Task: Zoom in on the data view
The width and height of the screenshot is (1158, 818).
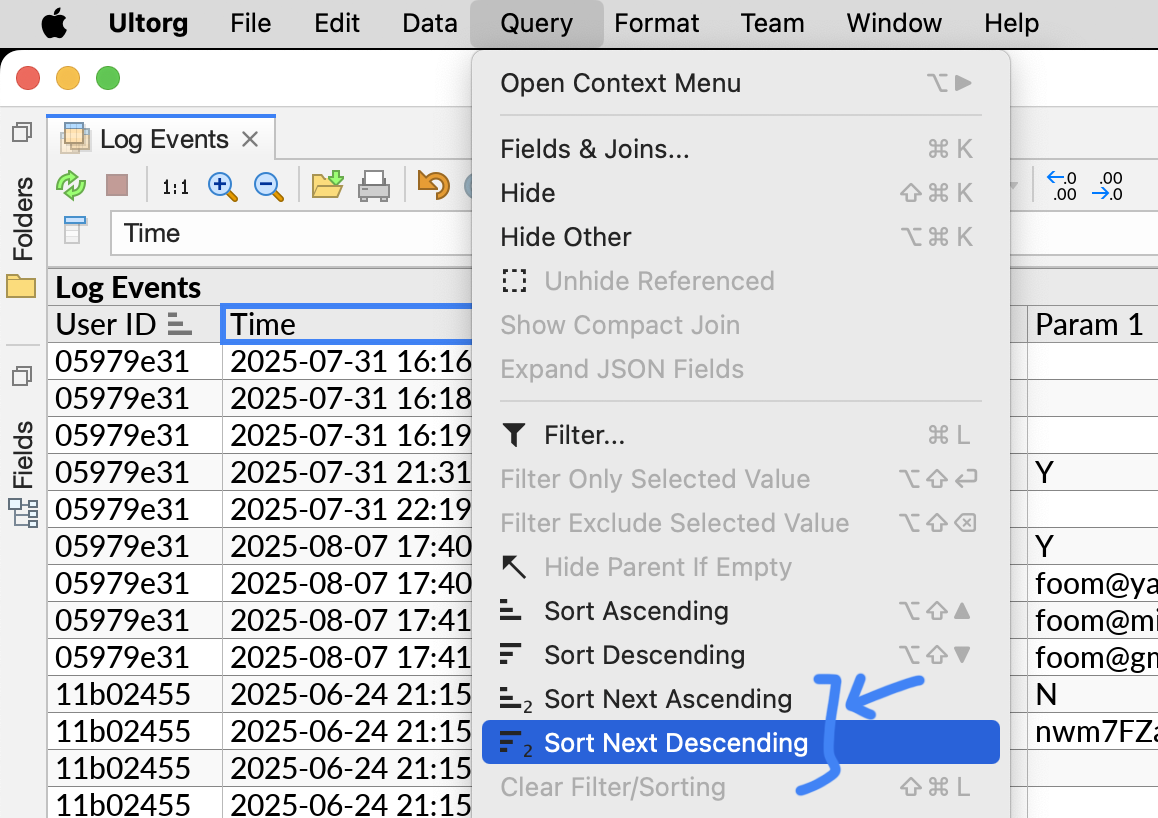Action: [x=221, y=185]
